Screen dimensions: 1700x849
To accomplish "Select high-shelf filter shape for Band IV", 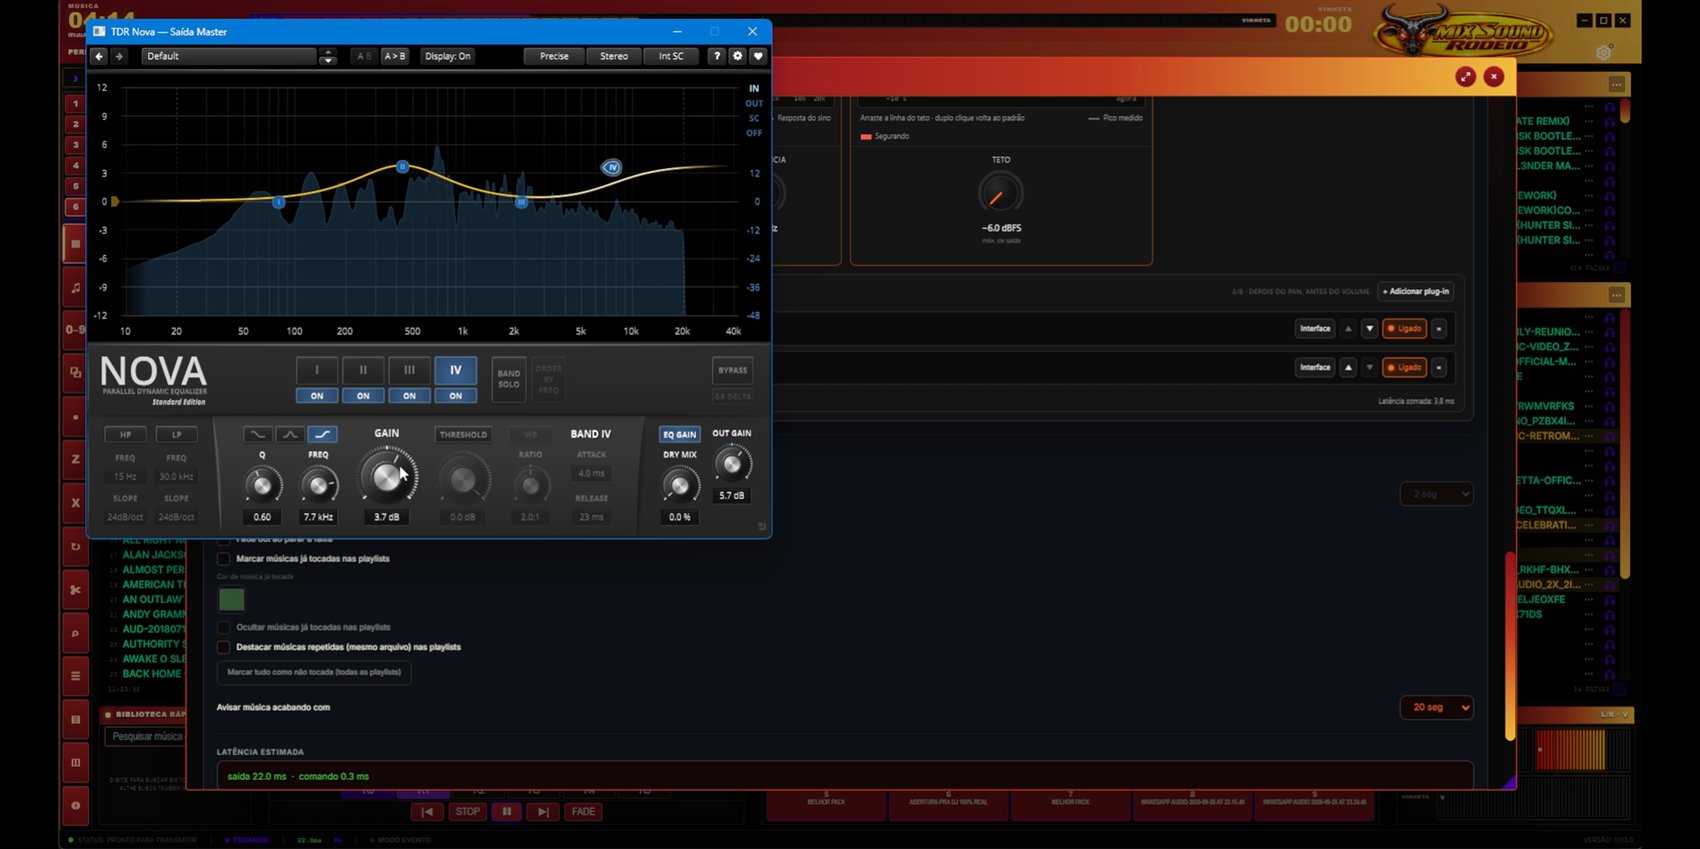I will tap(322, 434).
